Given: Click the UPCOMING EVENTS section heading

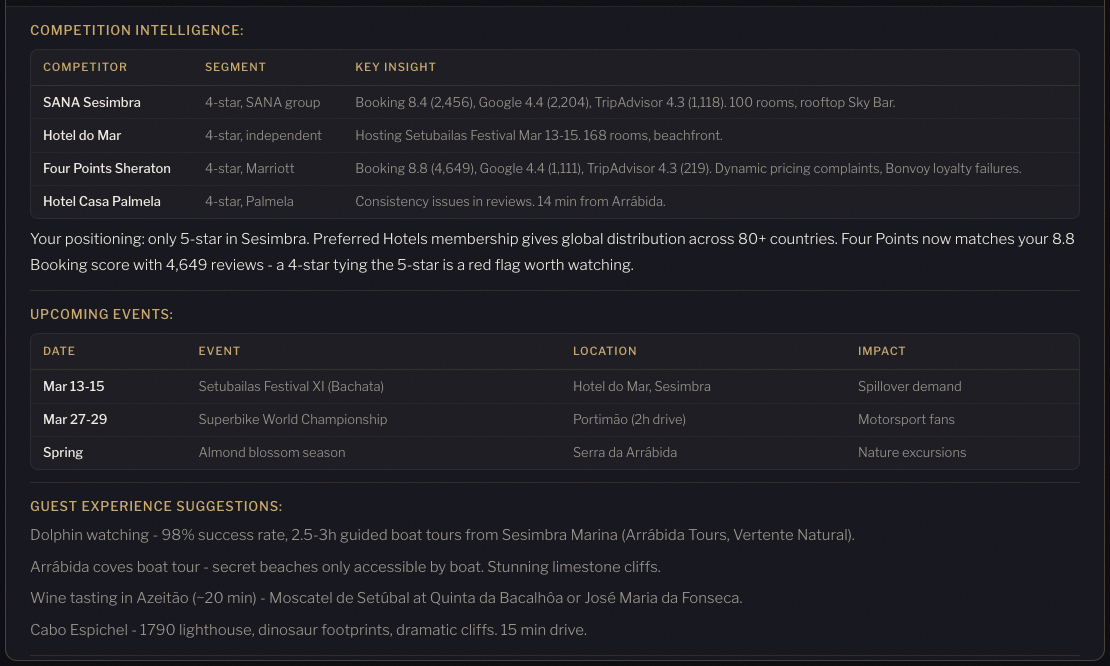Looking at the screenshot, I should pyautogui.click(x=103, y=314).
